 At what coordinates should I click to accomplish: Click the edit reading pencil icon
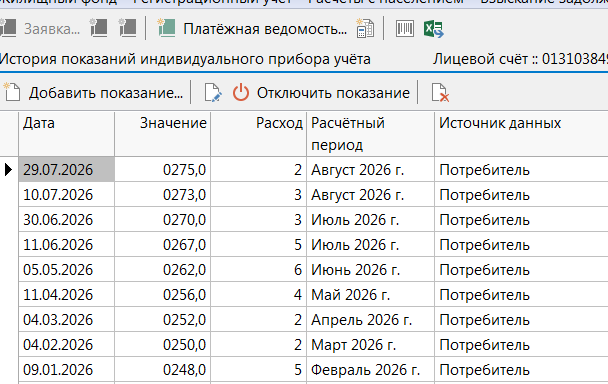pos(213,93)
